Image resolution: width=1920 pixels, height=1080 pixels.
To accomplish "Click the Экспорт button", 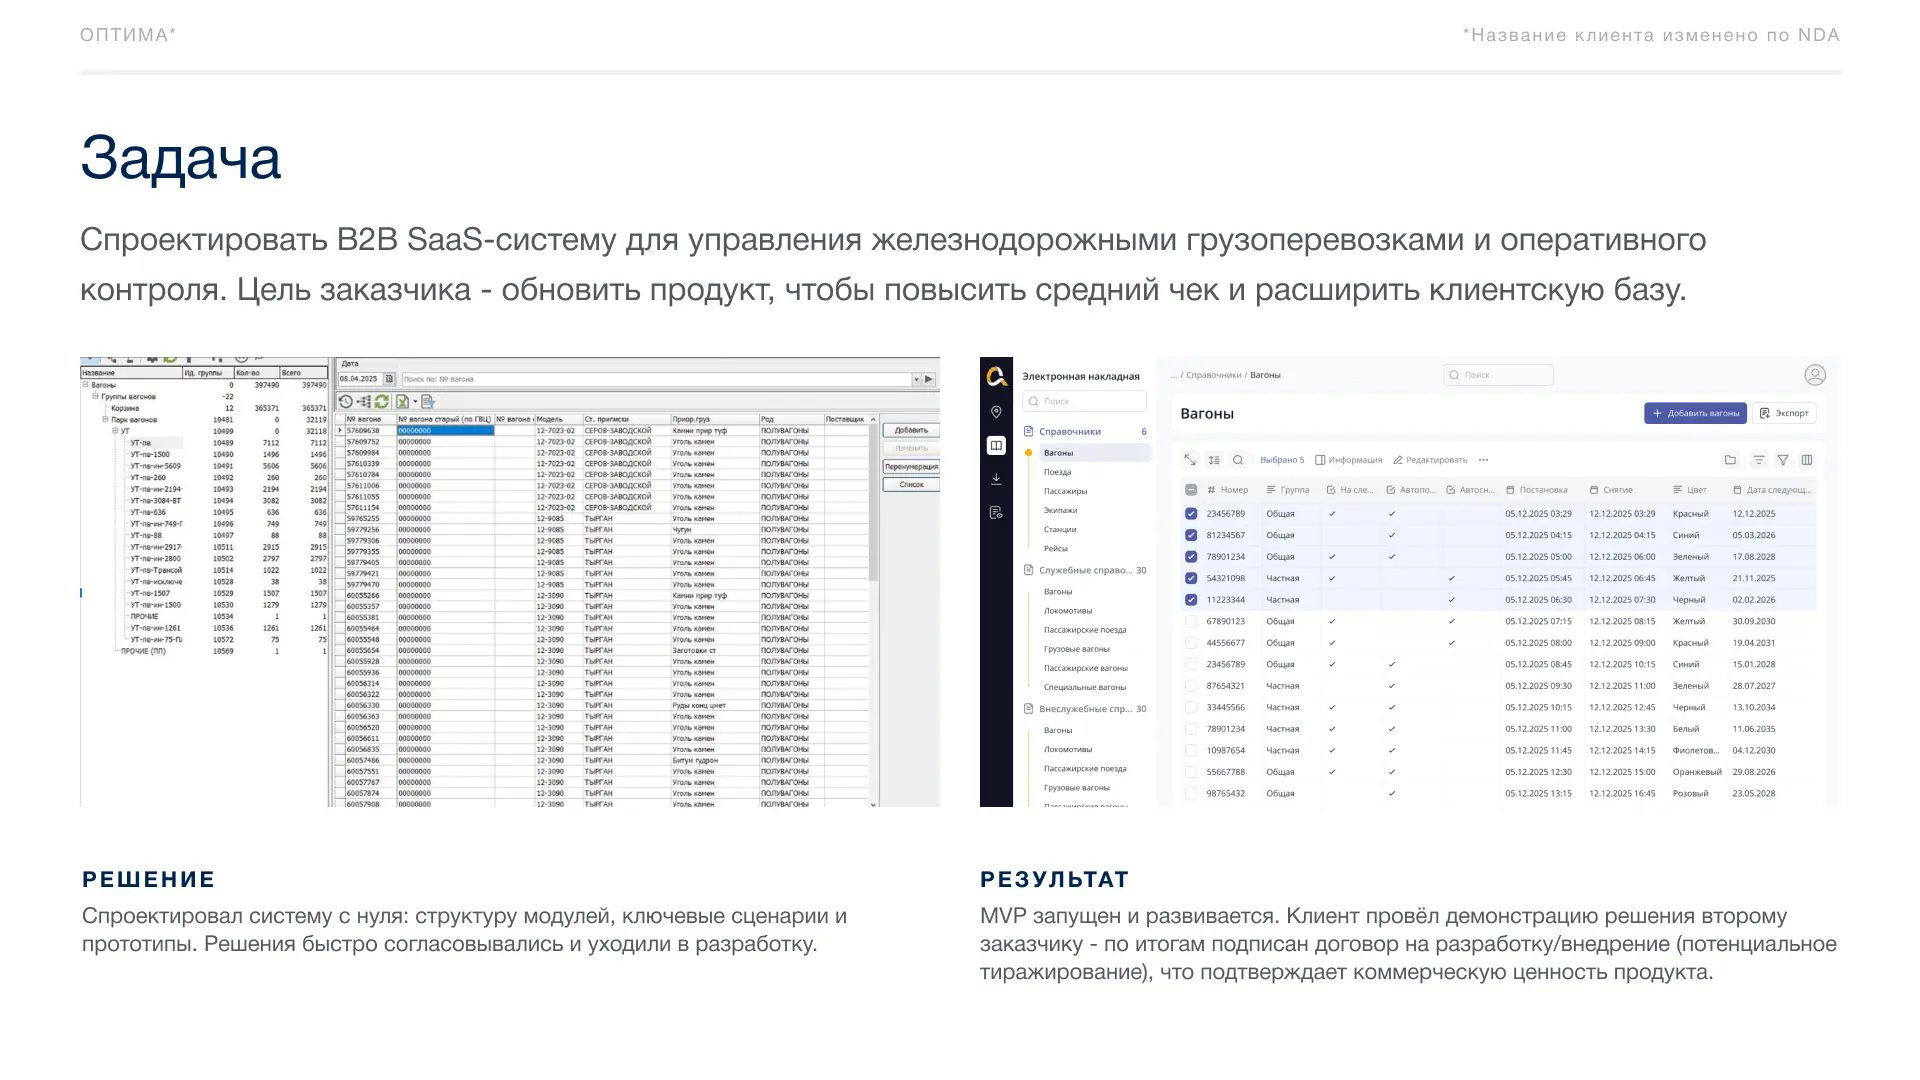I will point(1785,413).
